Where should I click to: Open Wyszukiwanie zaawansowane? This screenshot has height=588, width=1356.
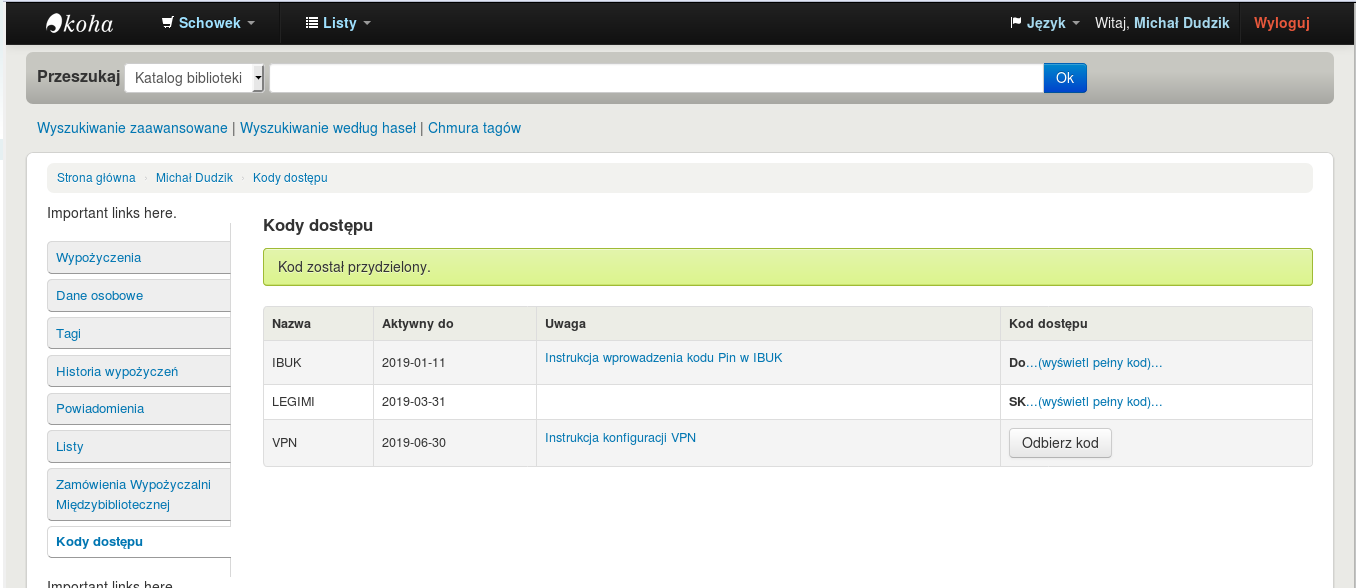(x=132, y=128)
